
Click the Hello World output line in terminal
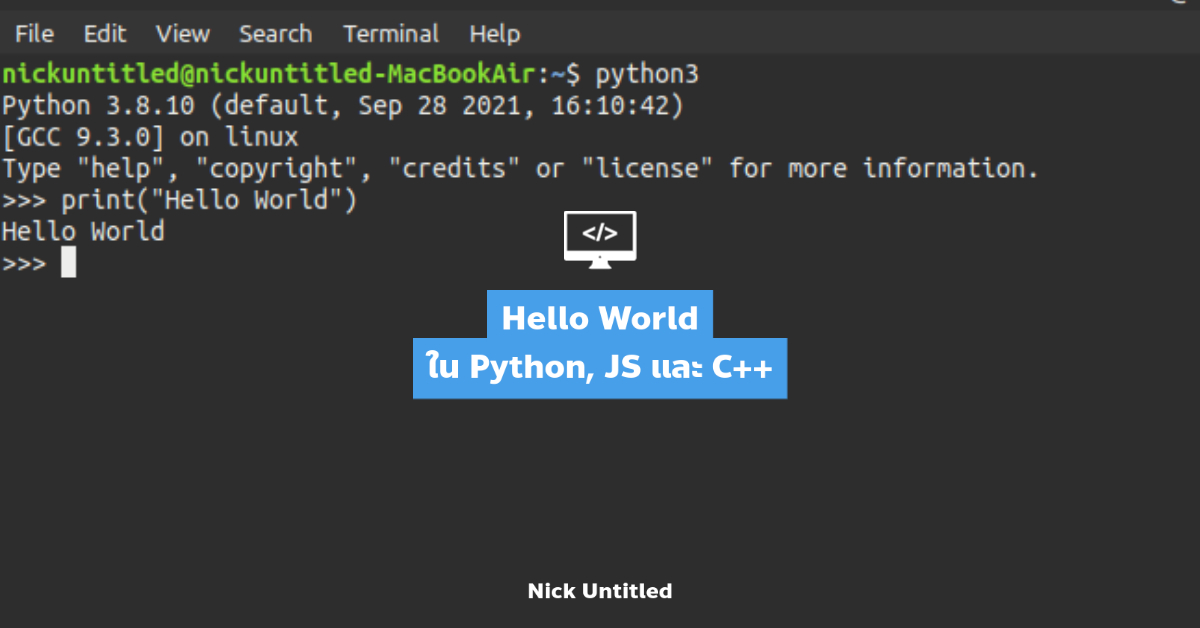click(x=83, y=232)
